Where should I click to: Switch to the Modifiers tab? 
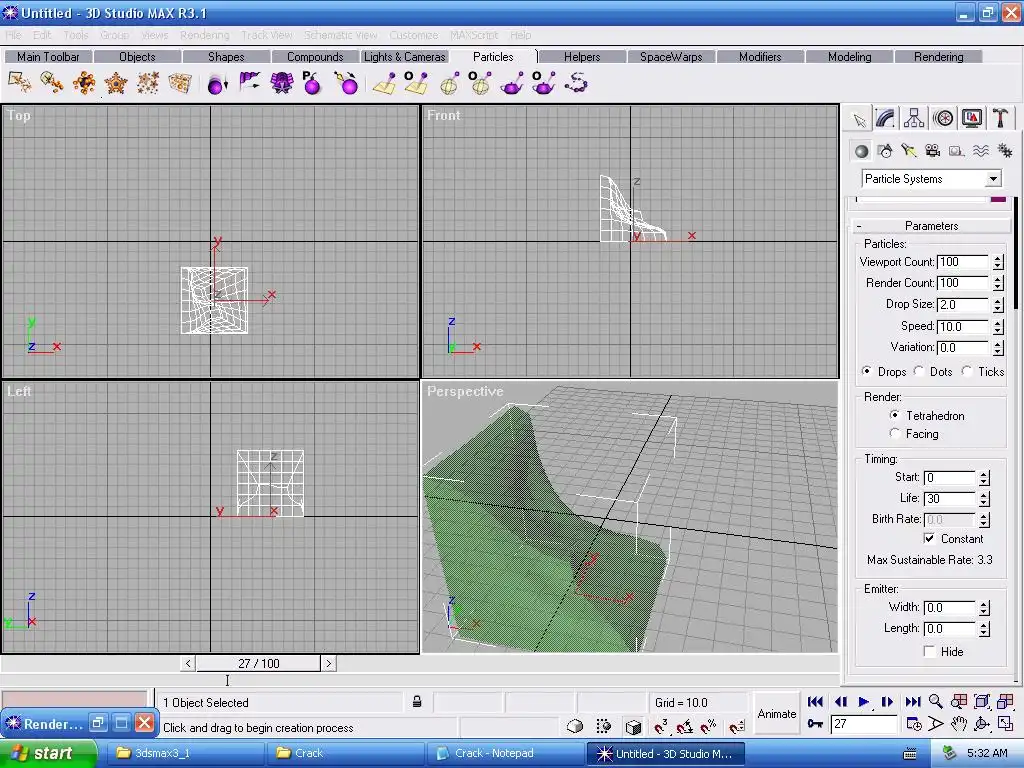(760, 57)
